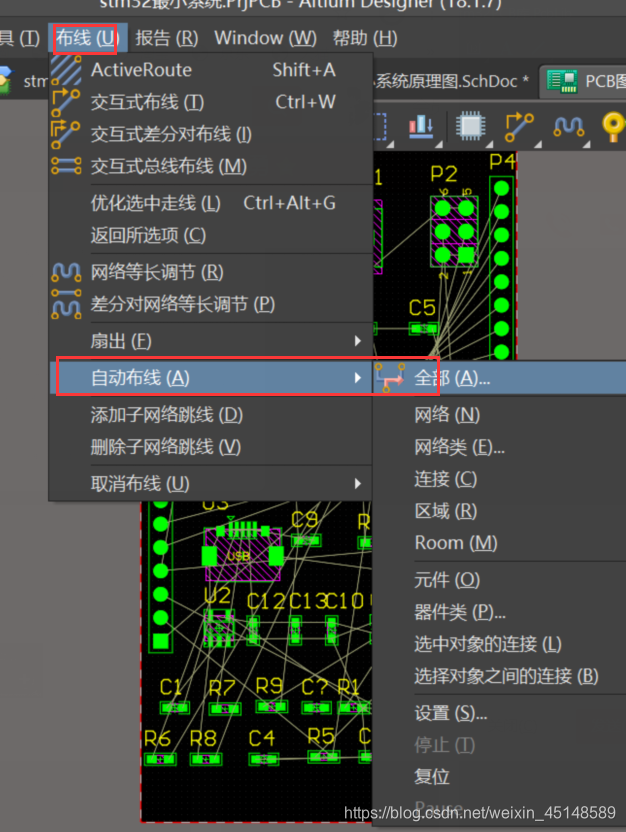Click align objects toolbar icon
This screenshot has width=626, height=832.
tap(422, 126)
